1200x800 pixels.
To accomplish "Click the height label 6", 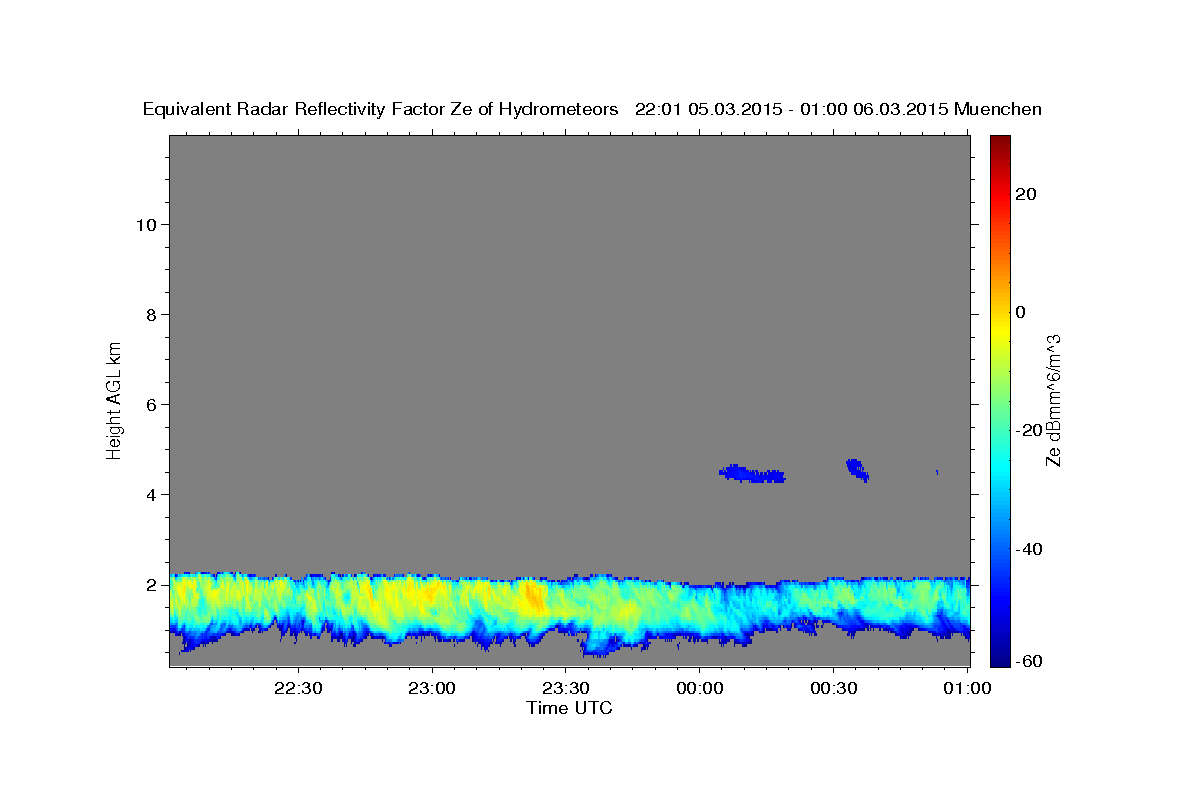I will click(x=150, y=404).
